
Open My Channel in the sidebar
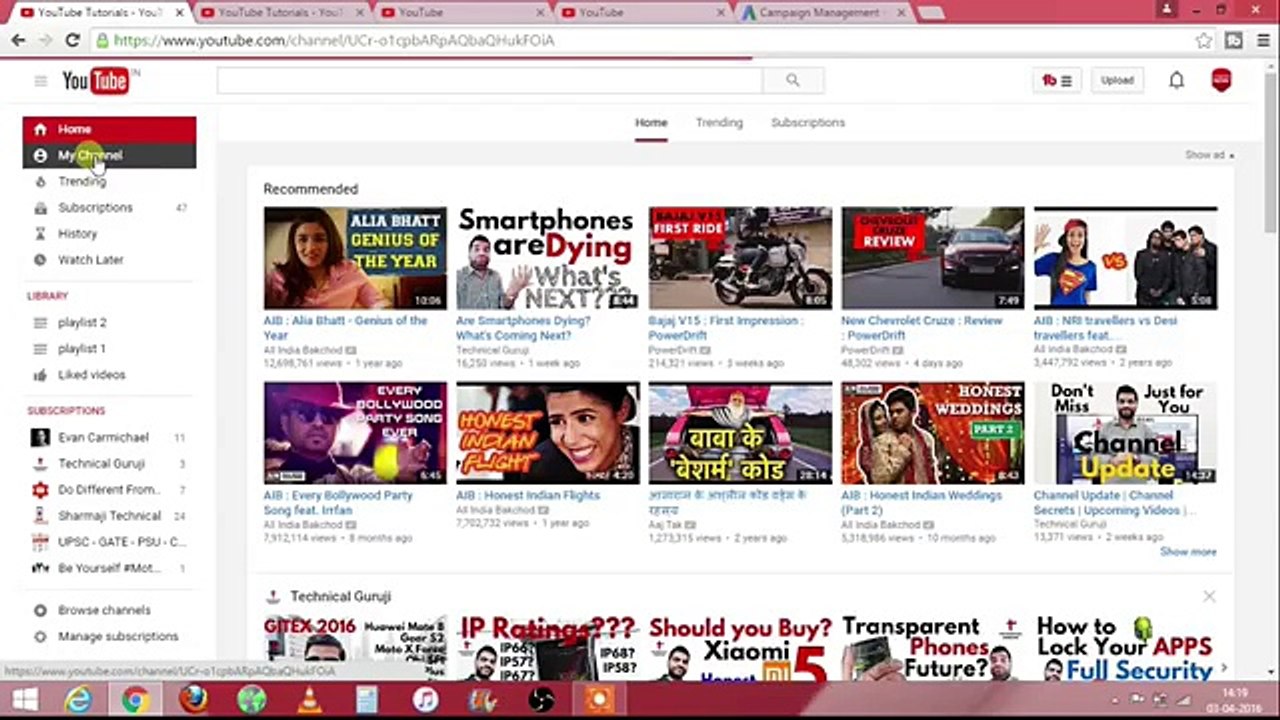[x=109, y=155]
